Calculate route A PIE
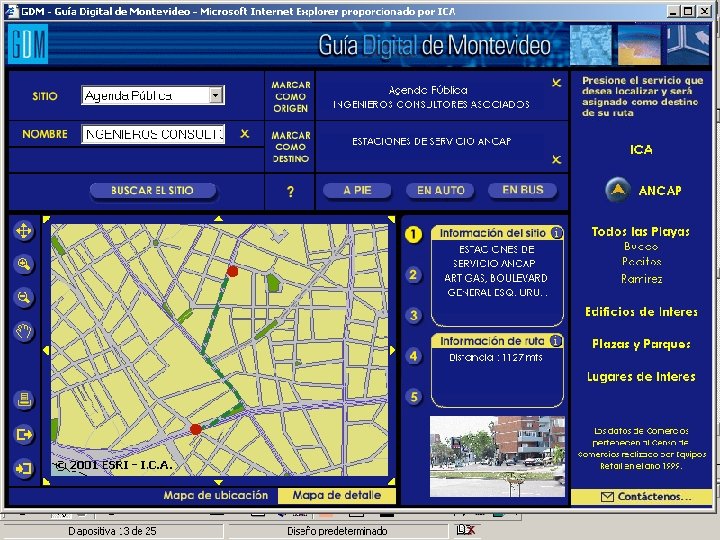 tap(357, 190)
